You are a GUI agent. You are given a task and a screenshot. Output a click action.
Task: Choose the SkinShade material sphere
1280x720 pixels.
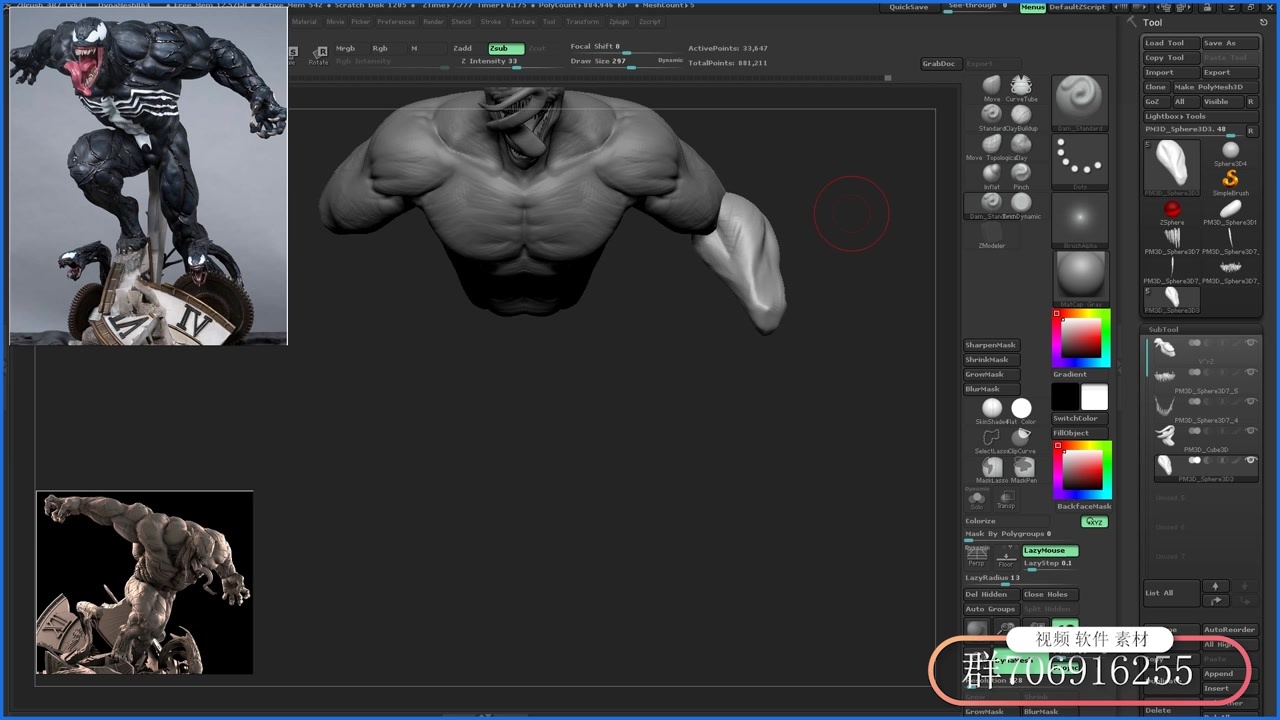pos(991,409)
